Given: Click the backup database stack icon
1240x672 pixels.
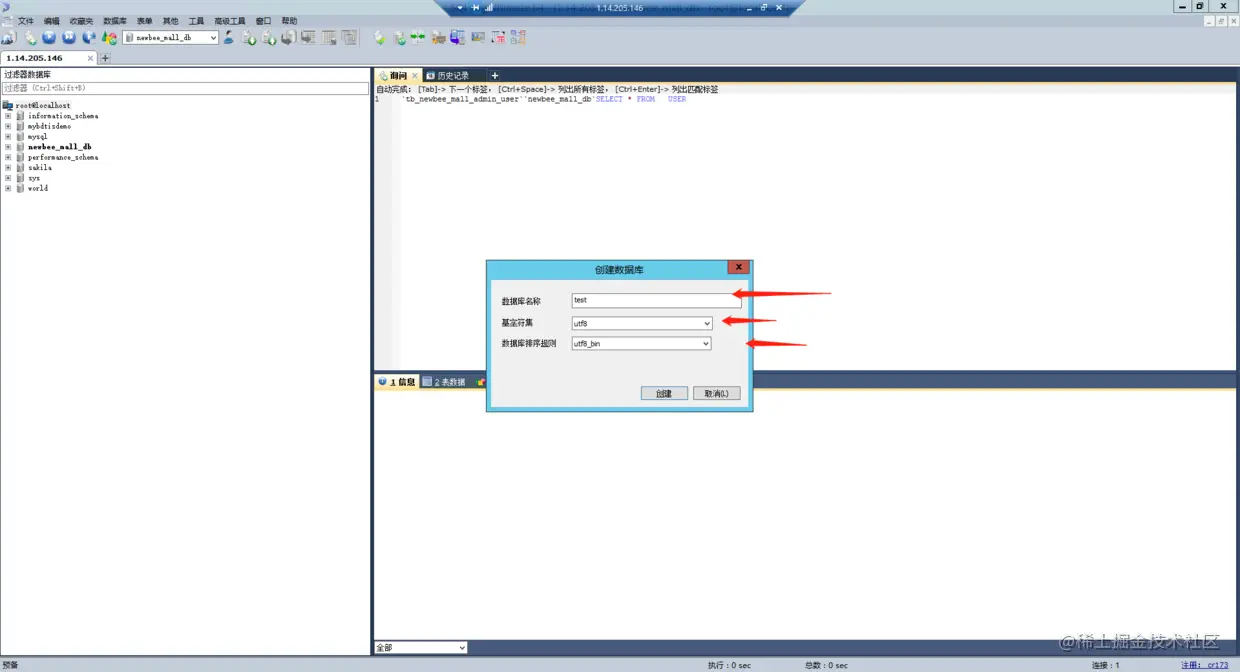Looking at the screenshot, I should pyautogui.click(x=288, y=37).
